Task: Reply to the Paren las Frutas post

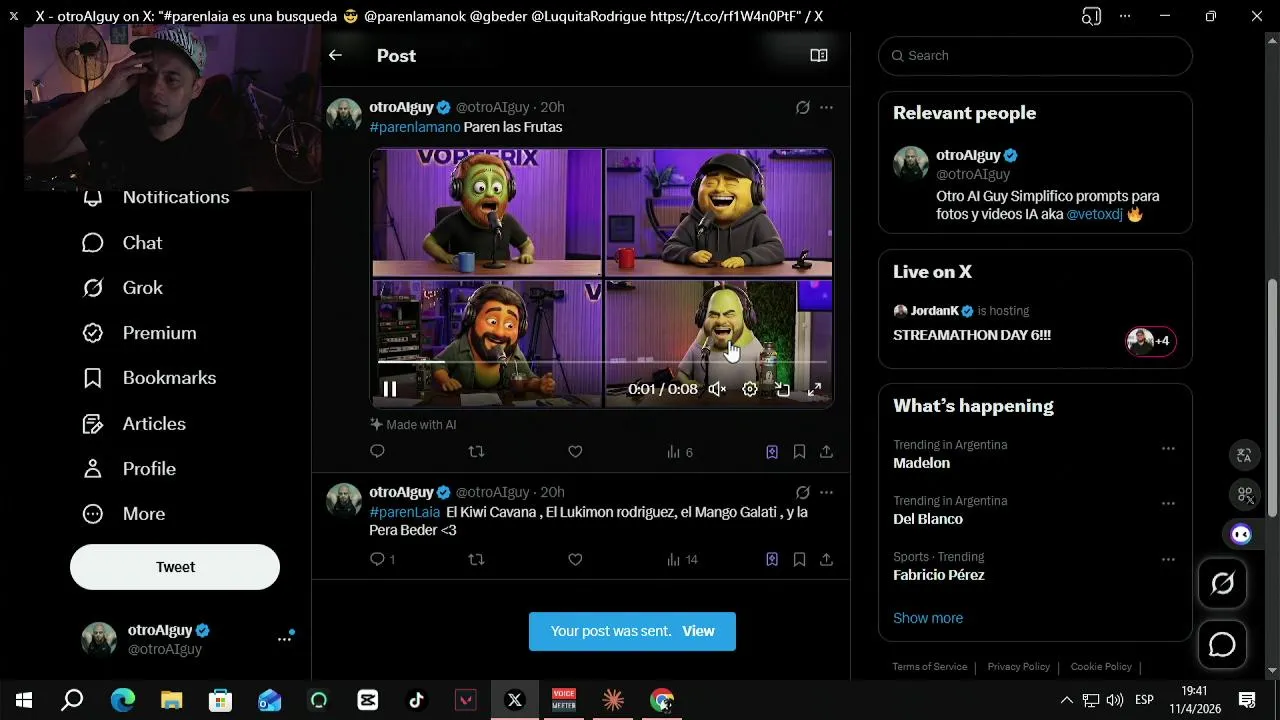Action: (x=377, y=452)
